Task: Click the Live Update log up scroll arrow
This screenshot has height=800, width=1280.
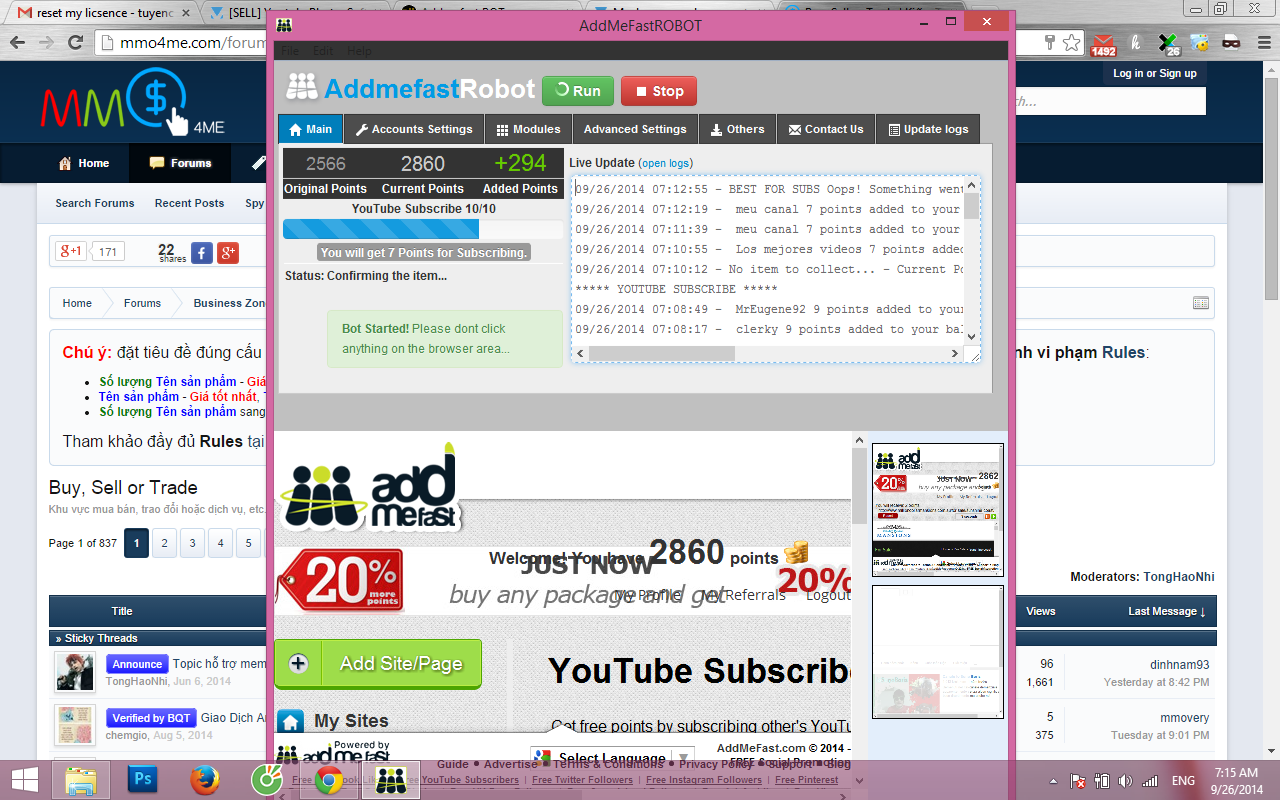Action: click(x=971, y=186)
